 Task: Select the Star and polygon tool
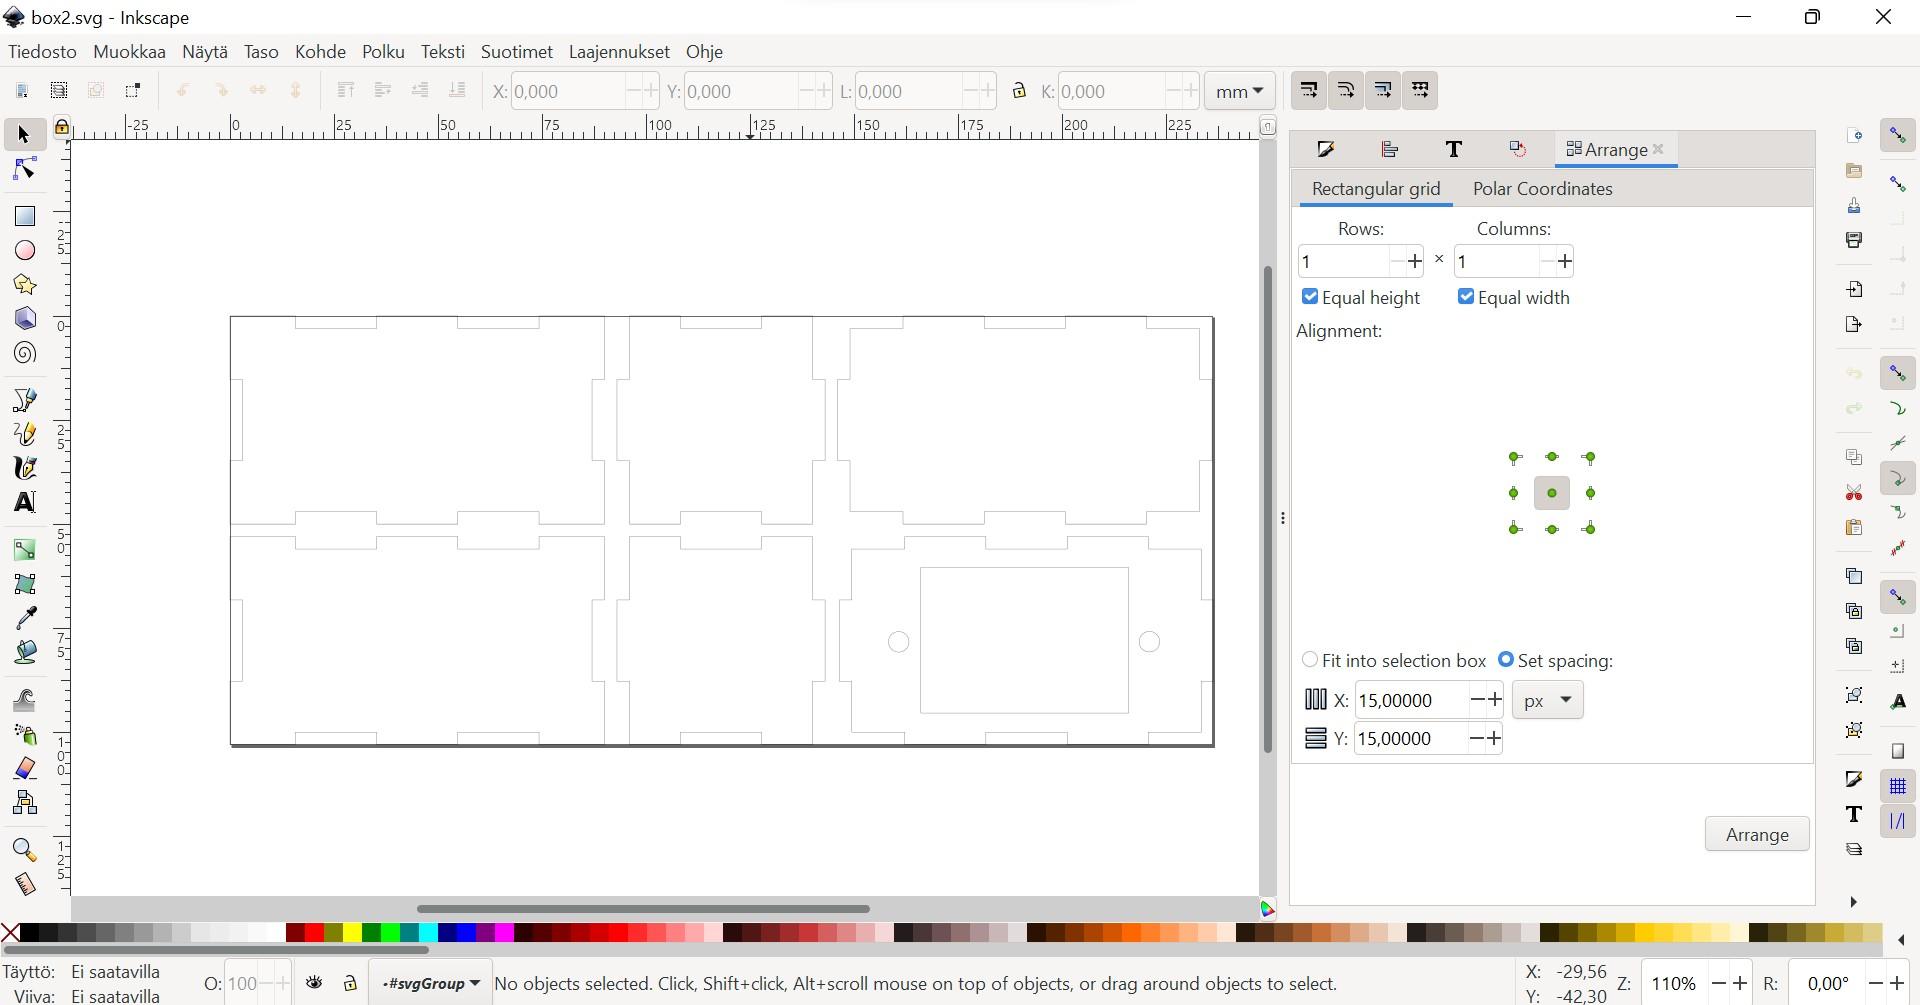pyautogui.click(x=24, y=285)
